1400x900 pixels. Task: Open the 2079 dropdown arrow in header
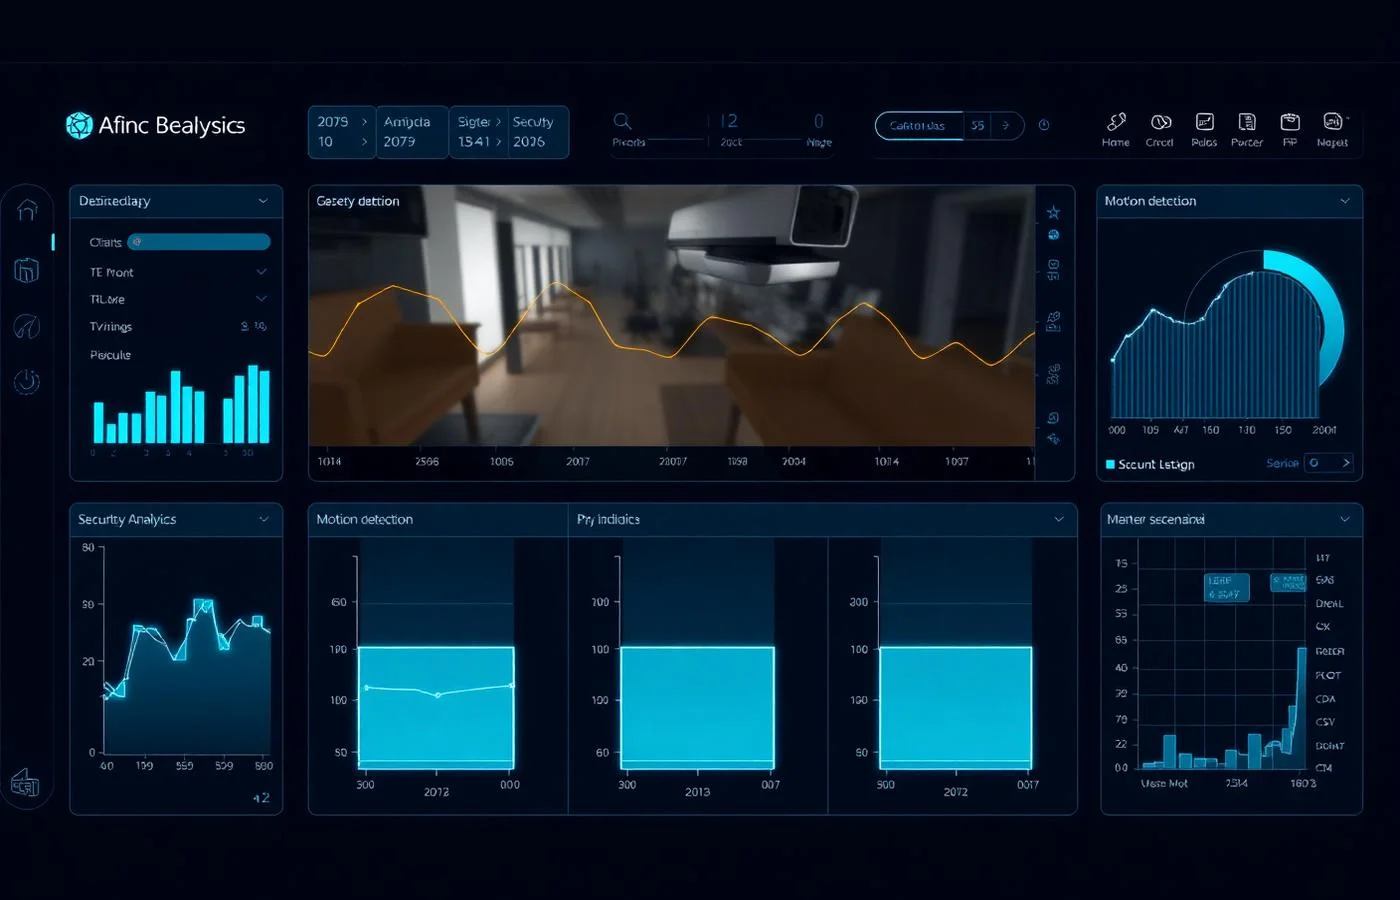[364, 122]
